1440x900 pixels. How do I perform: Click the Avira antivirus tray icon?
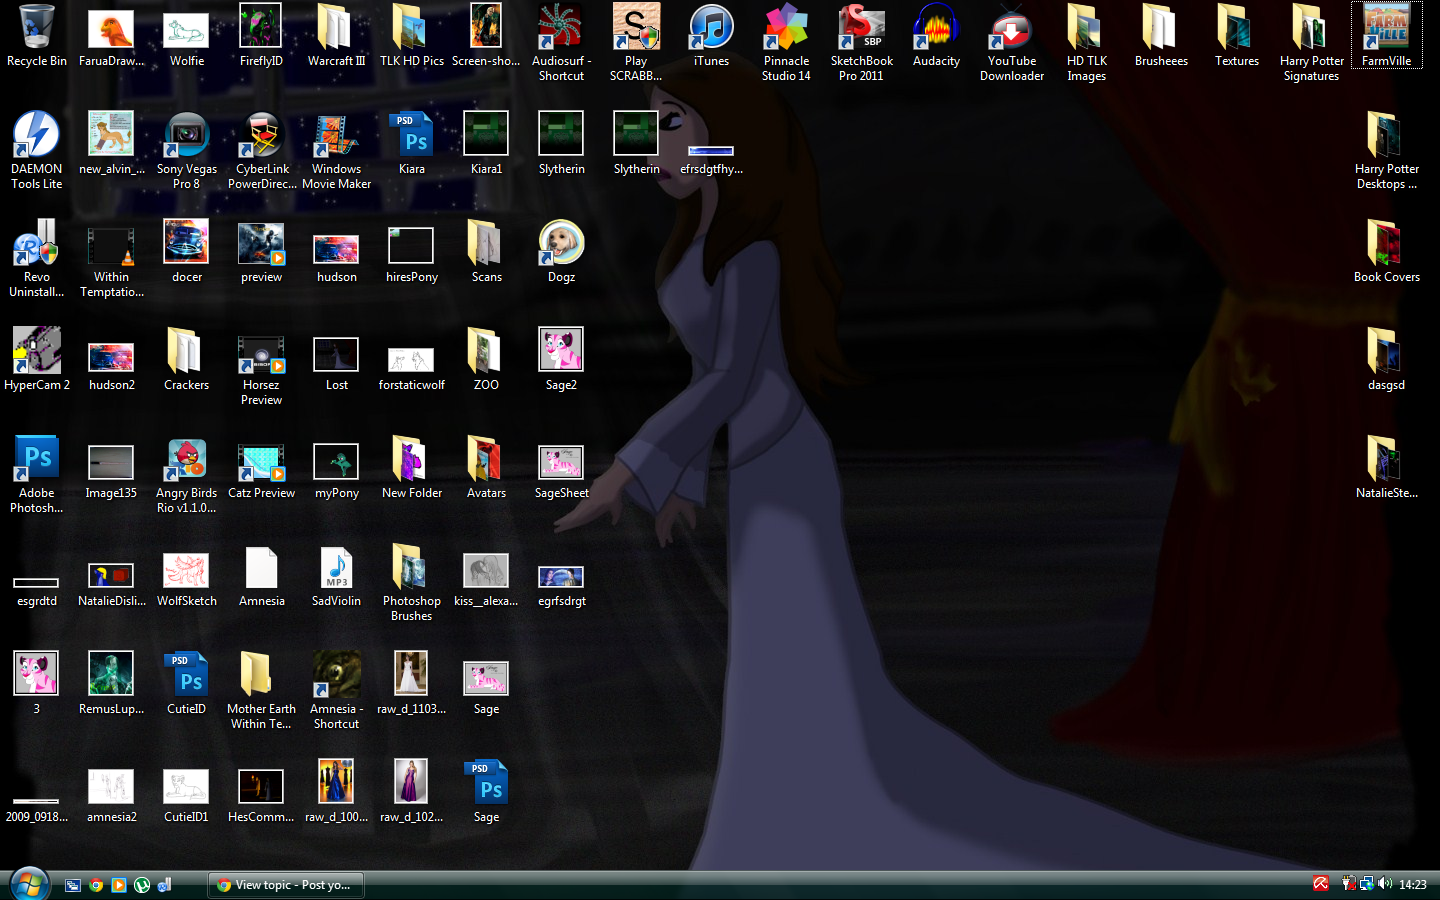(x=1321, y=884)
